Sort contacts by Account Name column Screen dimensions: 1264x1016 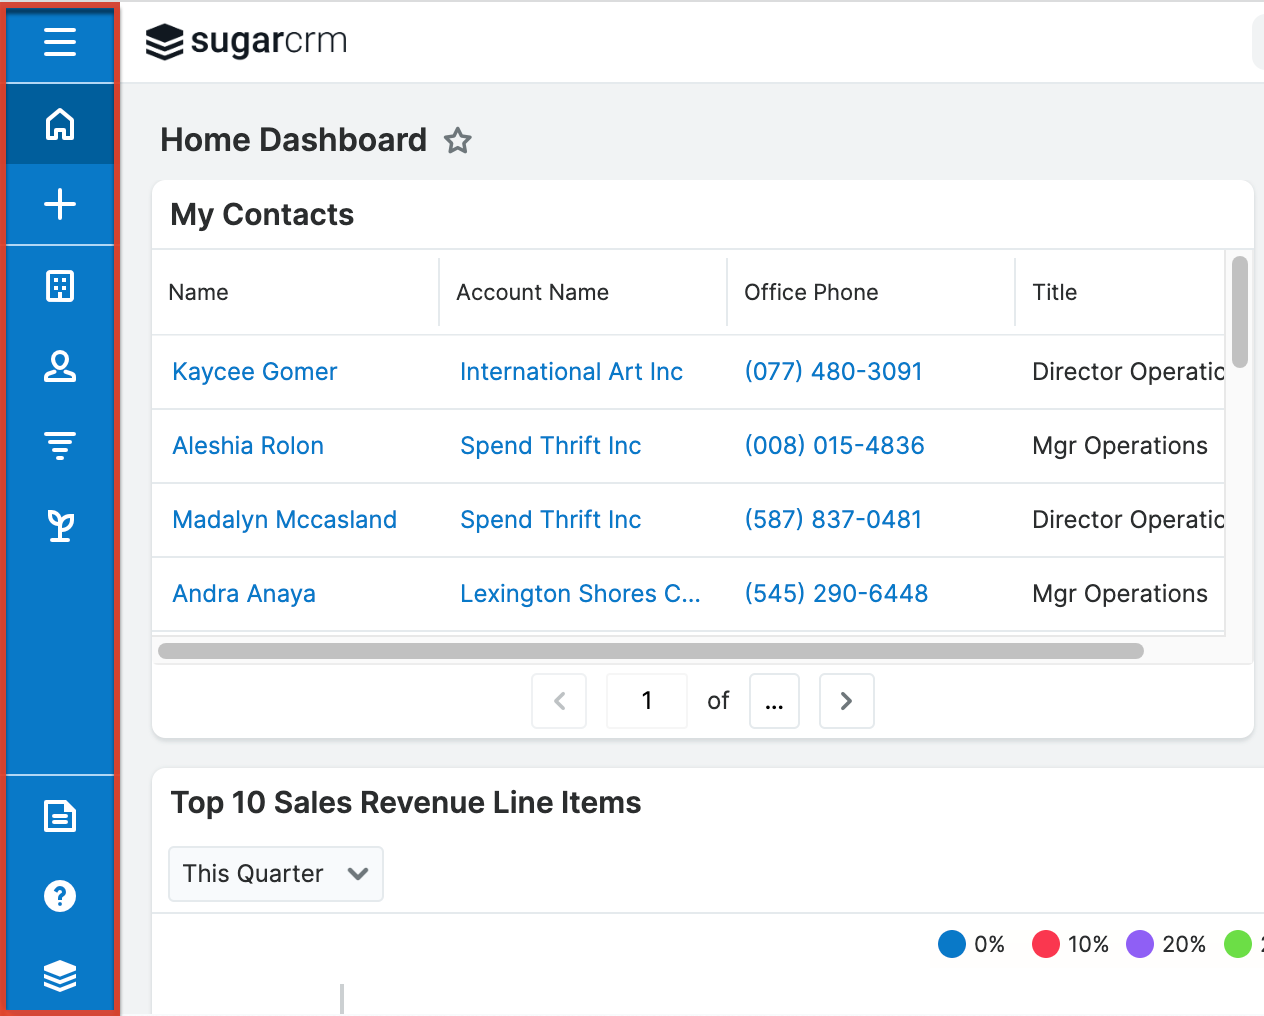pos(532,292)
